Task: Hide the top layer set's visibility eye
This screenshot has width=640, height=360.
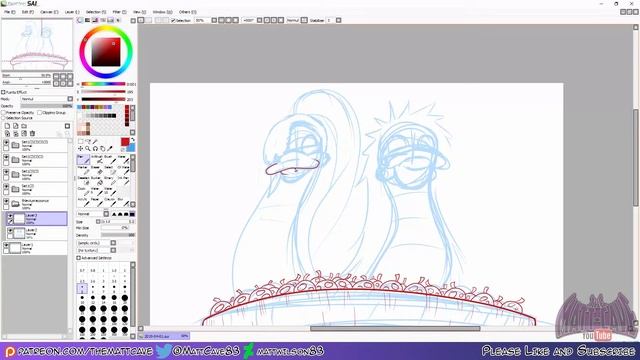Action: [x=6, y=143]
